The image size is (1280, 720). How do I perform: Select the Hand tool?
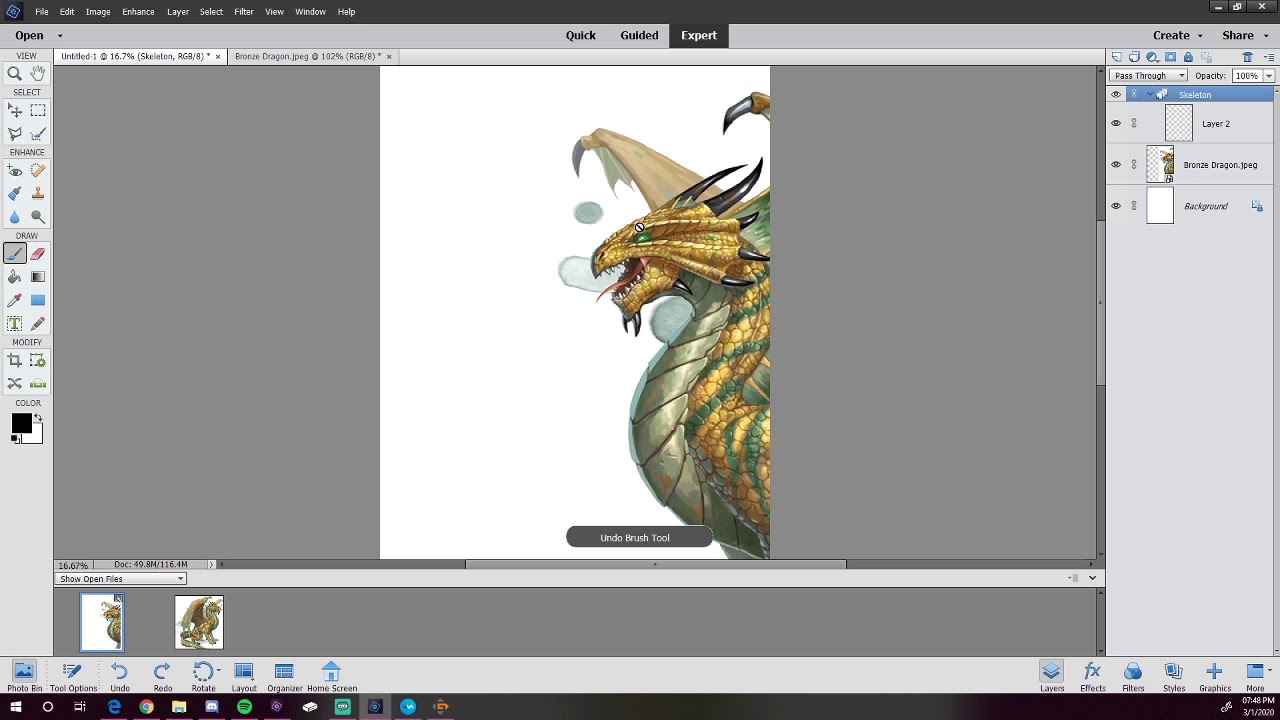point(38,73)
